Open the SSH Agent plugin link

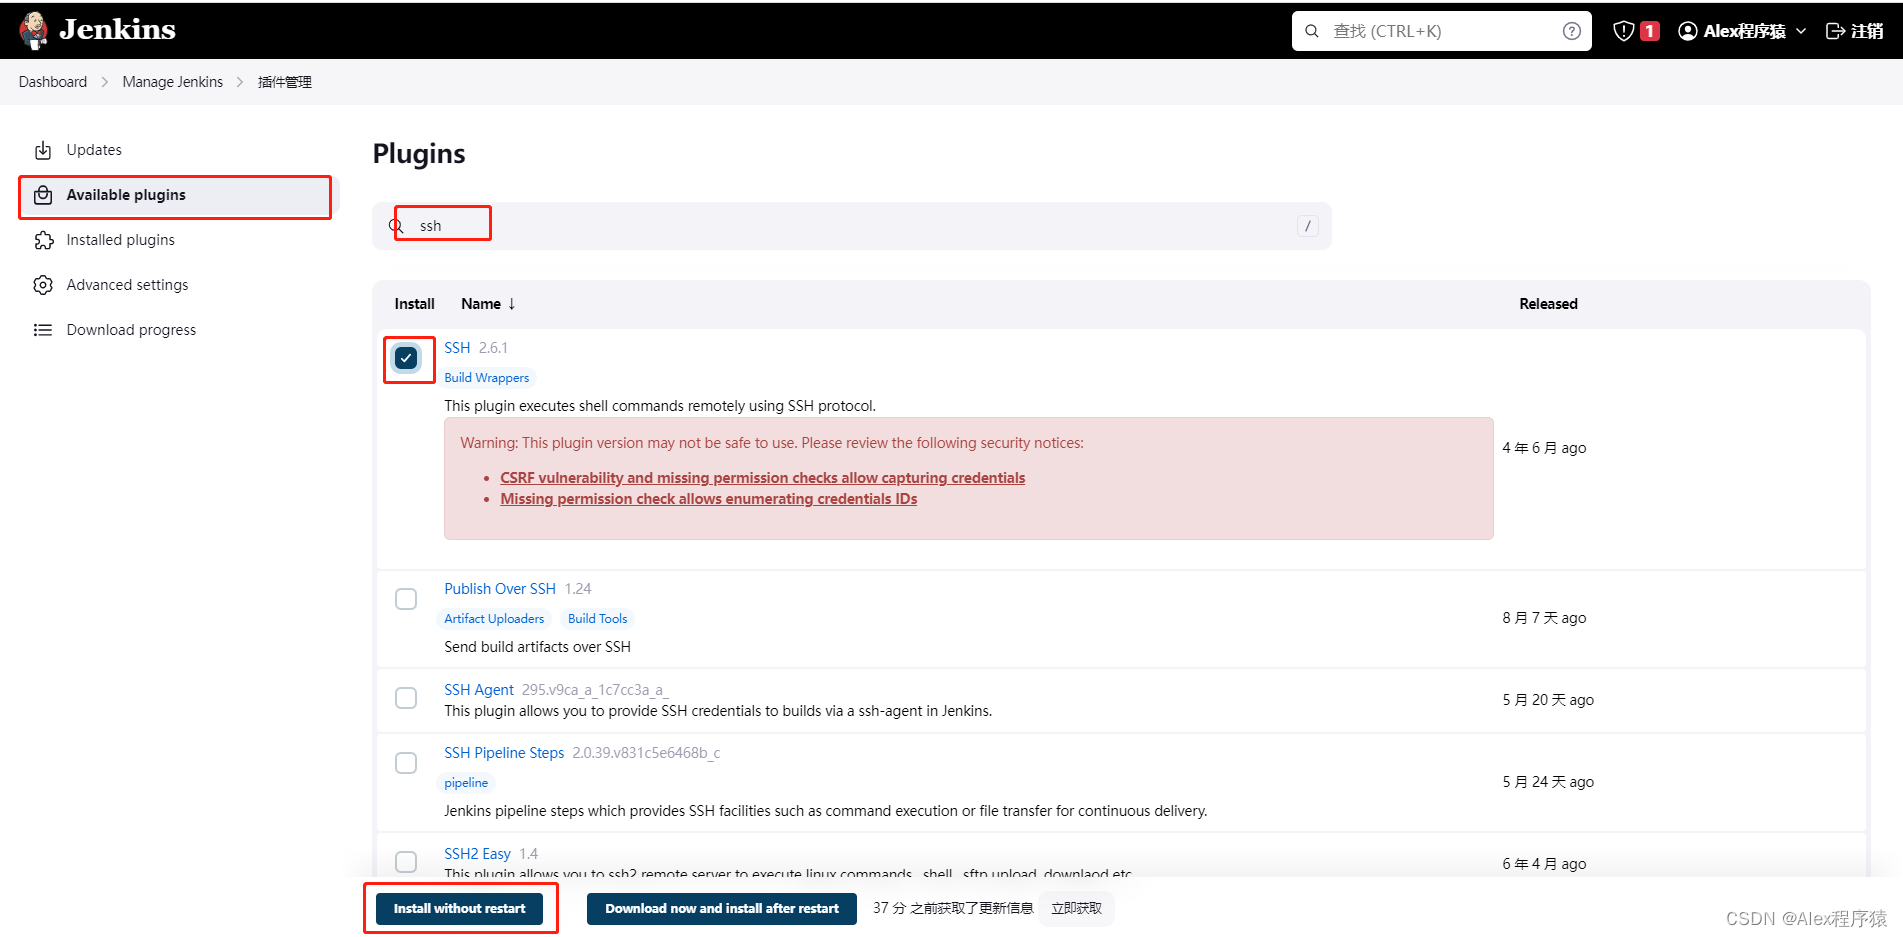click(x=479, y=690)
